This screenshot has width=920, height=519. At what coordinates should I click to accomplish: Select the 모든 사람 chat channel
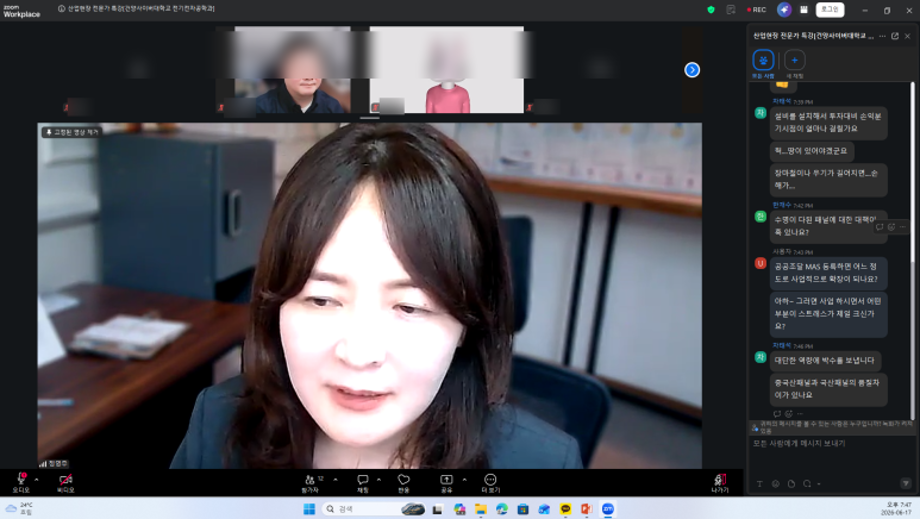tap(763, 63)
